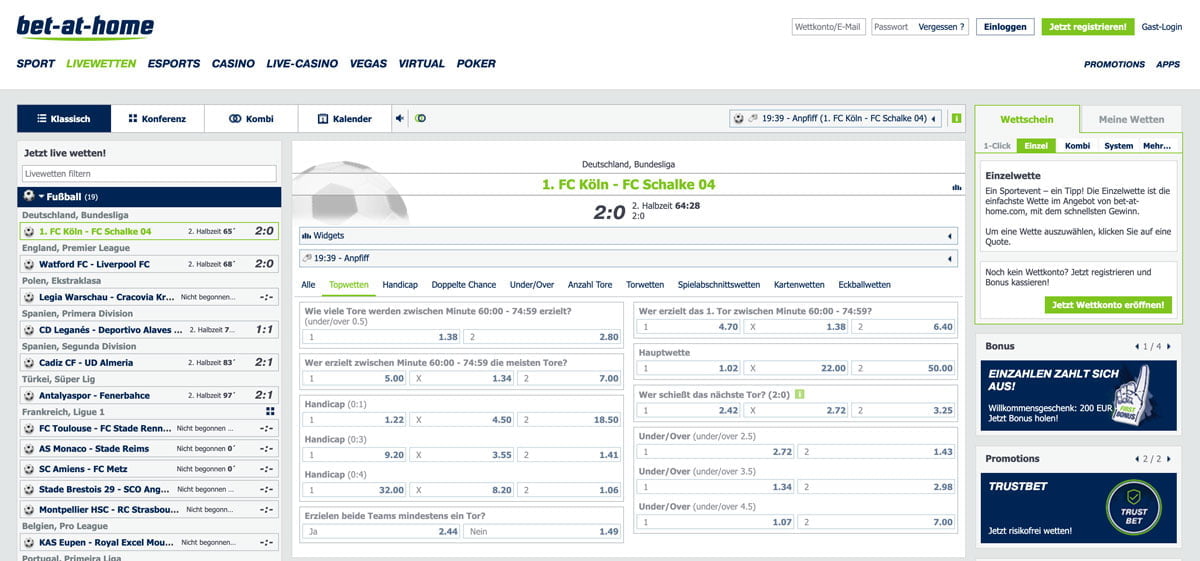
Task: Switch to Klassisch view
Action: click(64, 119)
